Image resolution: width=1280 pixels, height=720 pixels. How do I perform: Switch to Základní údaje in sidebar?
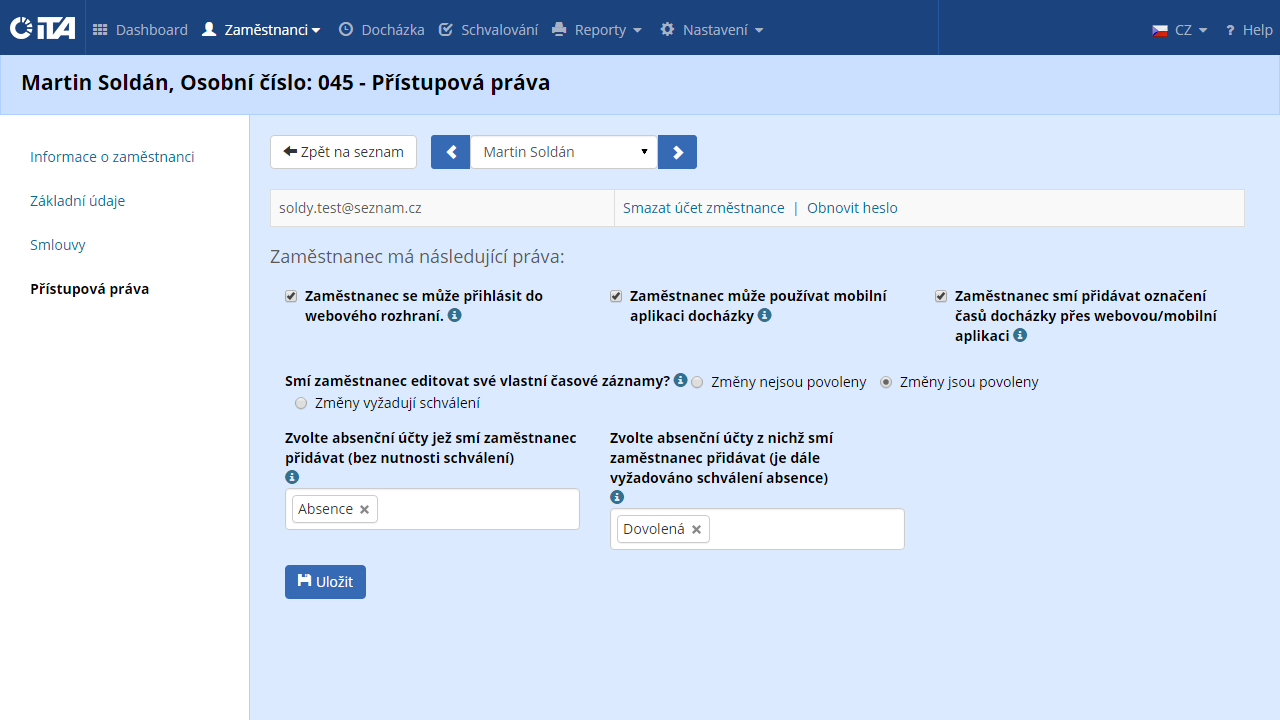[77, 201]
